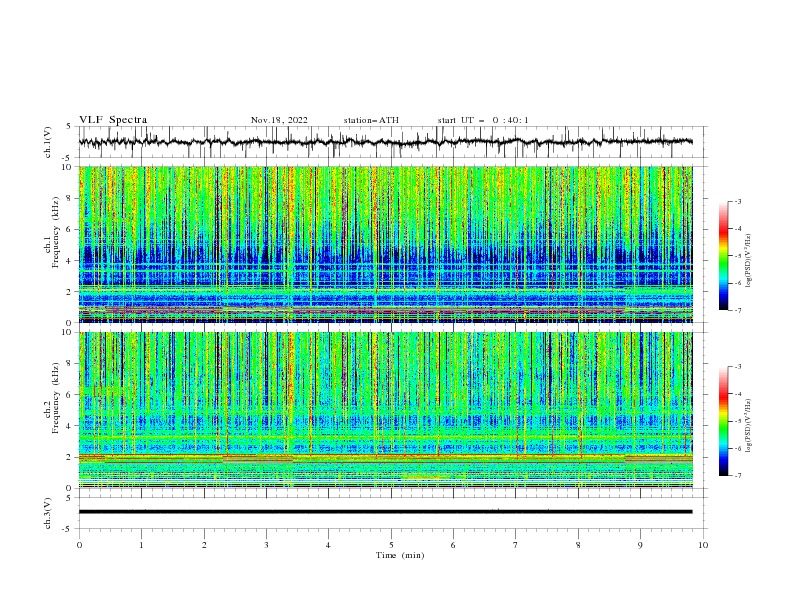792x612 pixels.
Task: Click the "ch.1(V)" waveform axis label
Action: [48, 142]
